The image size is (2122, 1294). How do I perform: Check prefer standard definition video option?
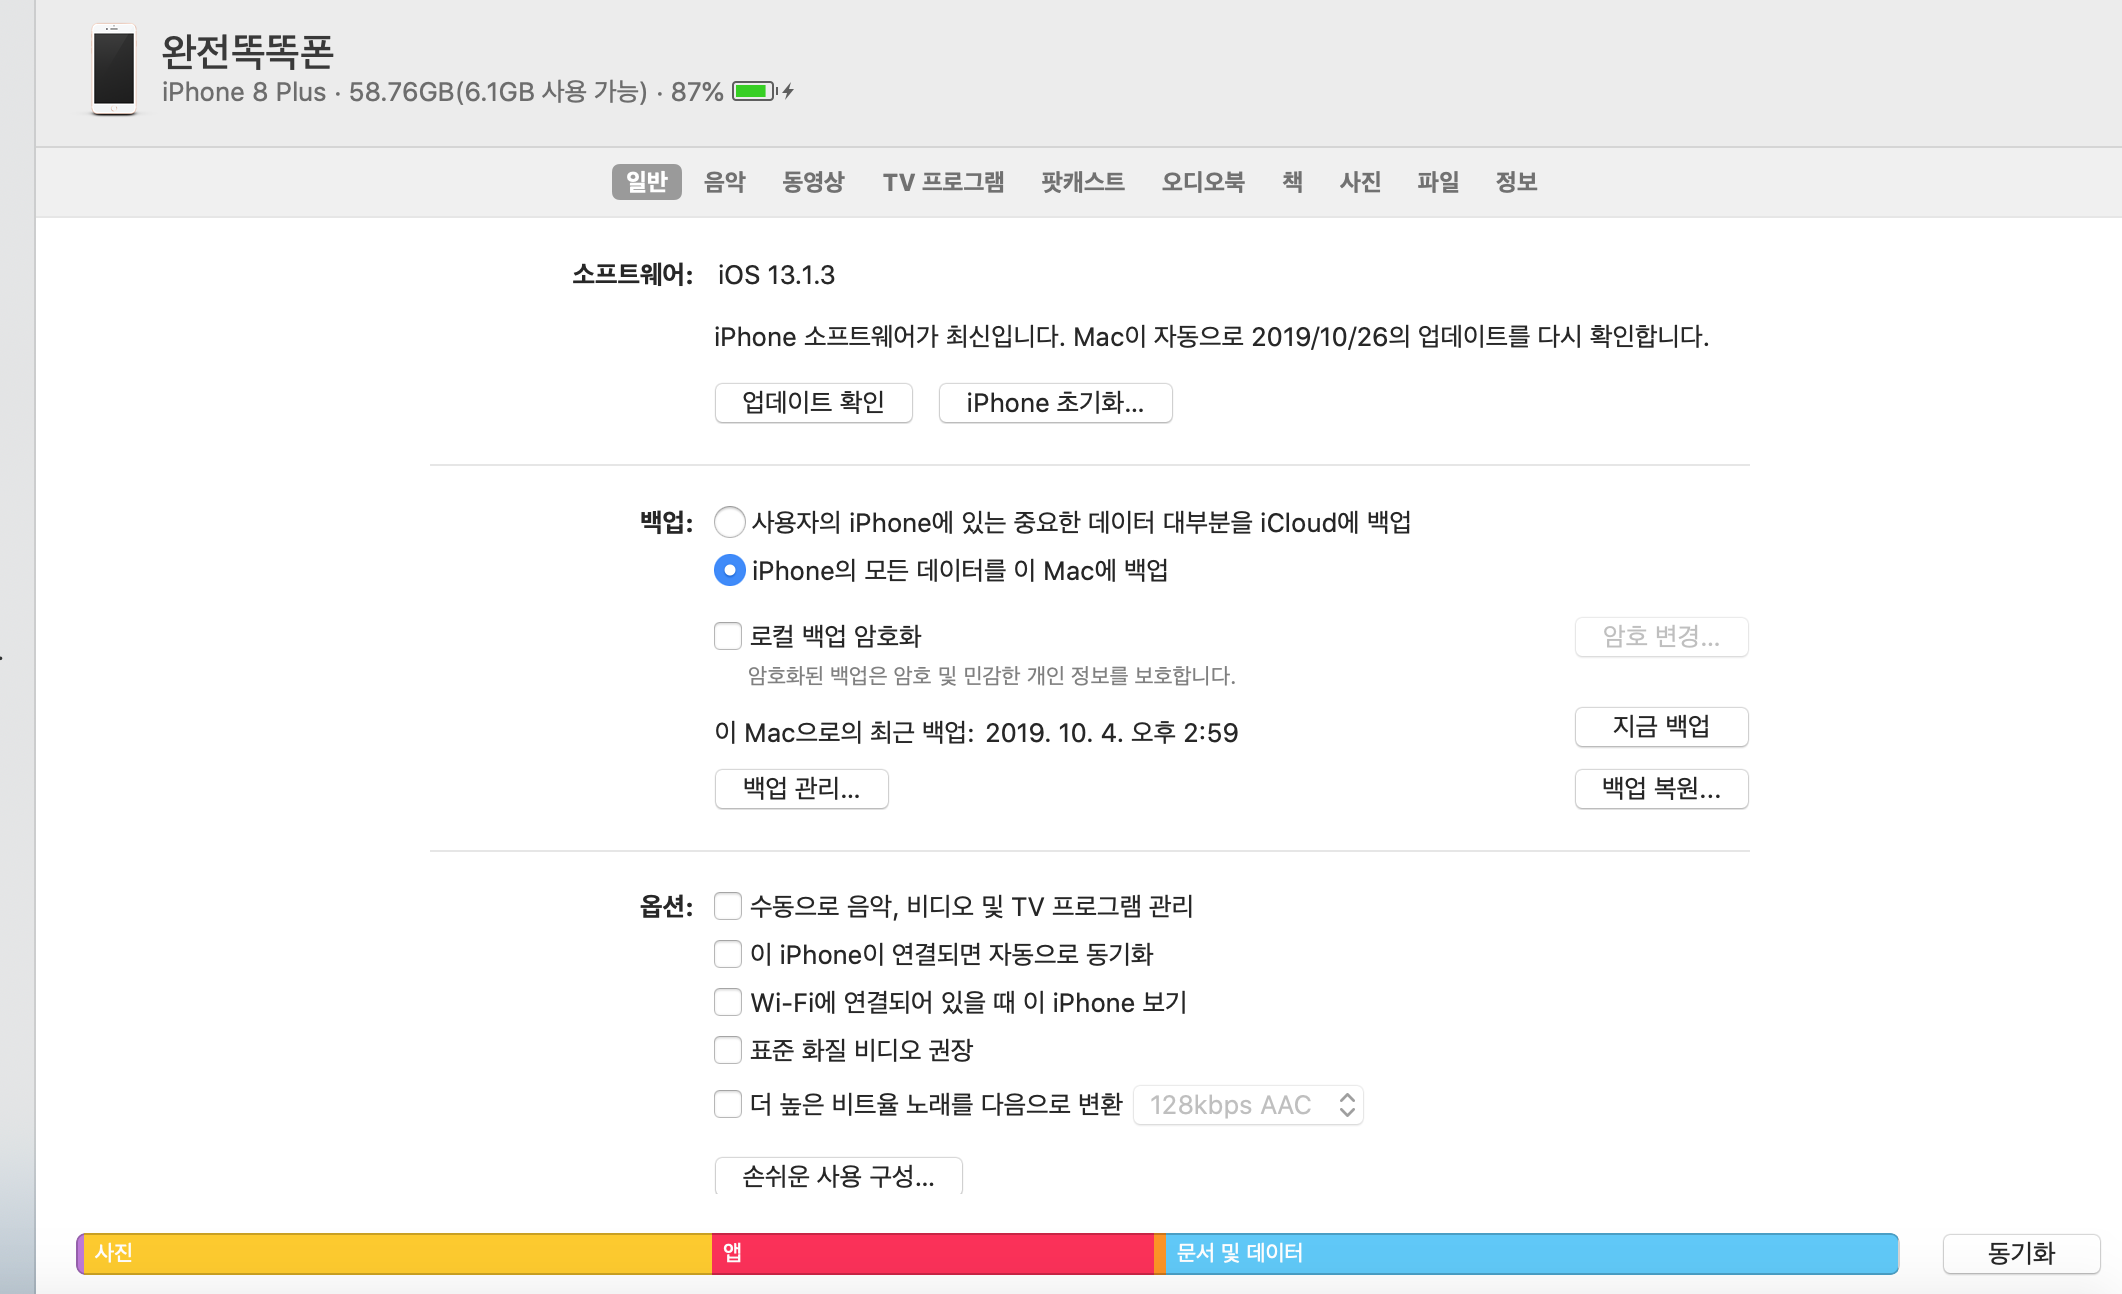[x=728, y=1050]
